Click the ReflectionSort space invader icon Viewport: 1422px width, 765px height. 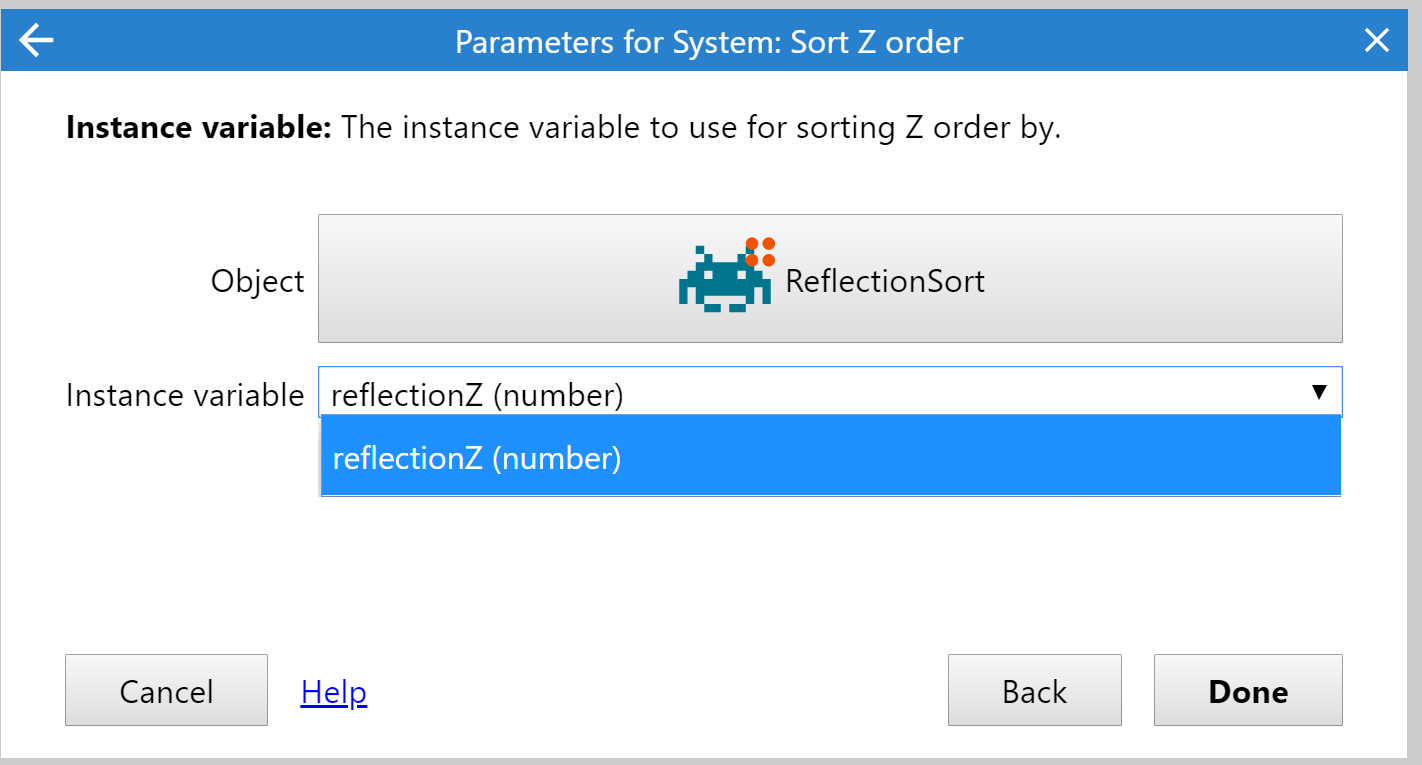724,279
